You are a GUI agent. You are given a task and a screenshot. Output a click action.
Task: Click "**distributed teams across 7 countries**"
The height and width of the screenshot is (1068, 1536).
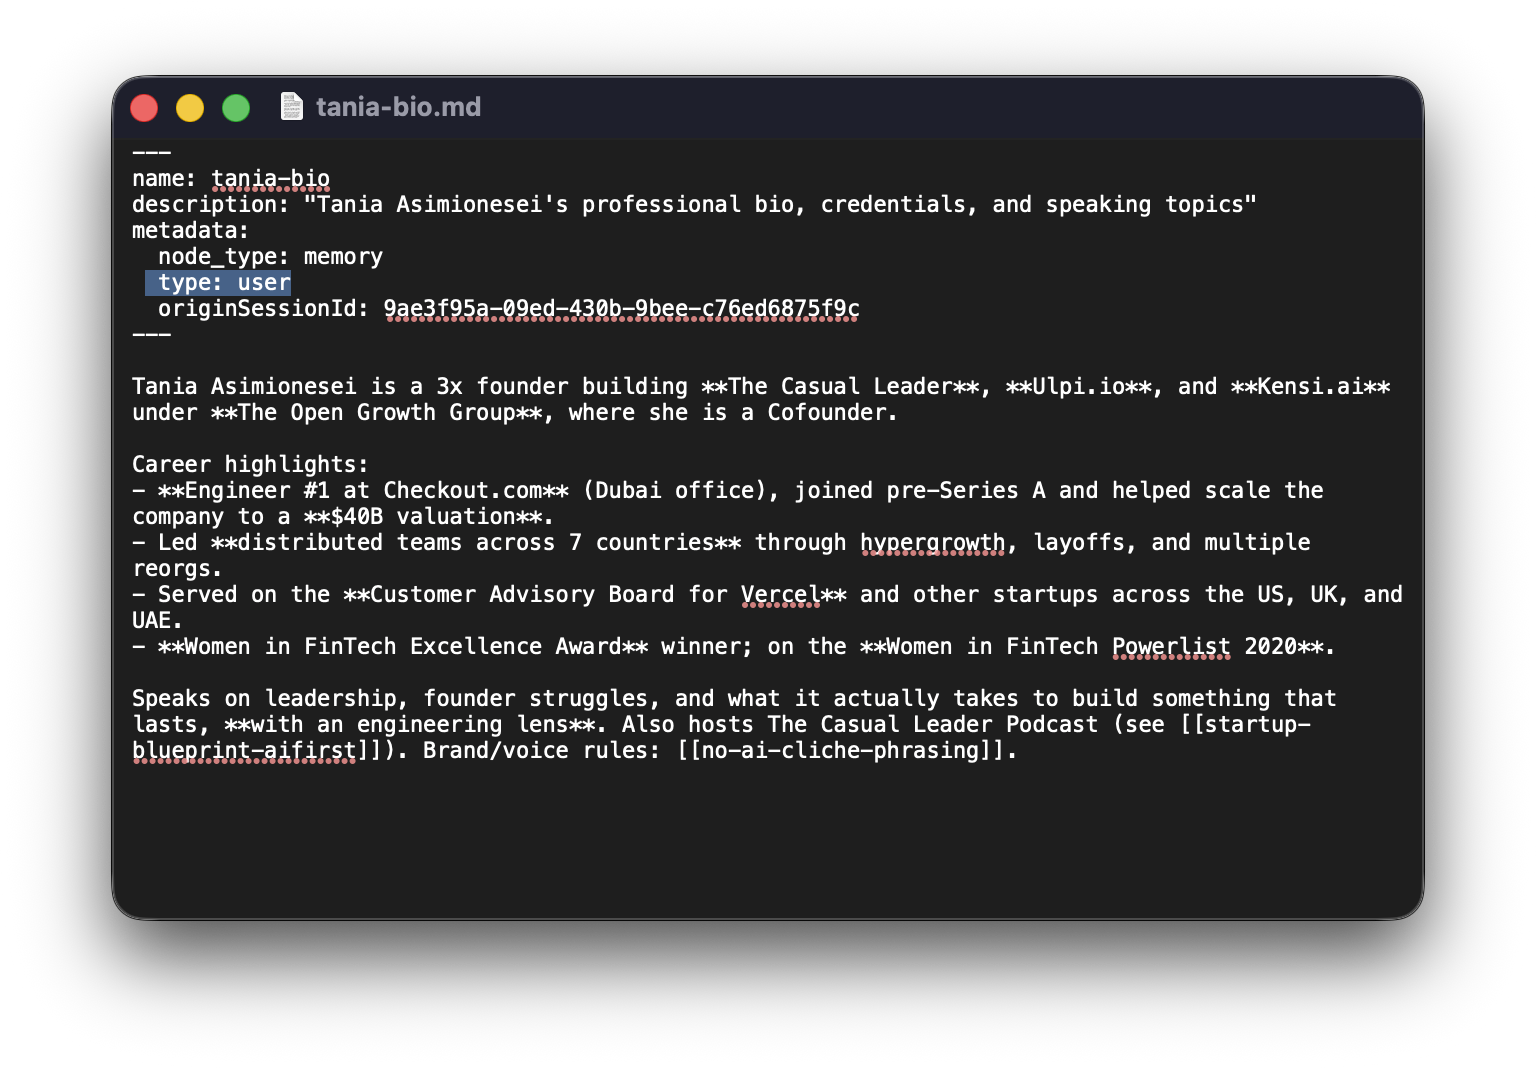coord(476,543)
